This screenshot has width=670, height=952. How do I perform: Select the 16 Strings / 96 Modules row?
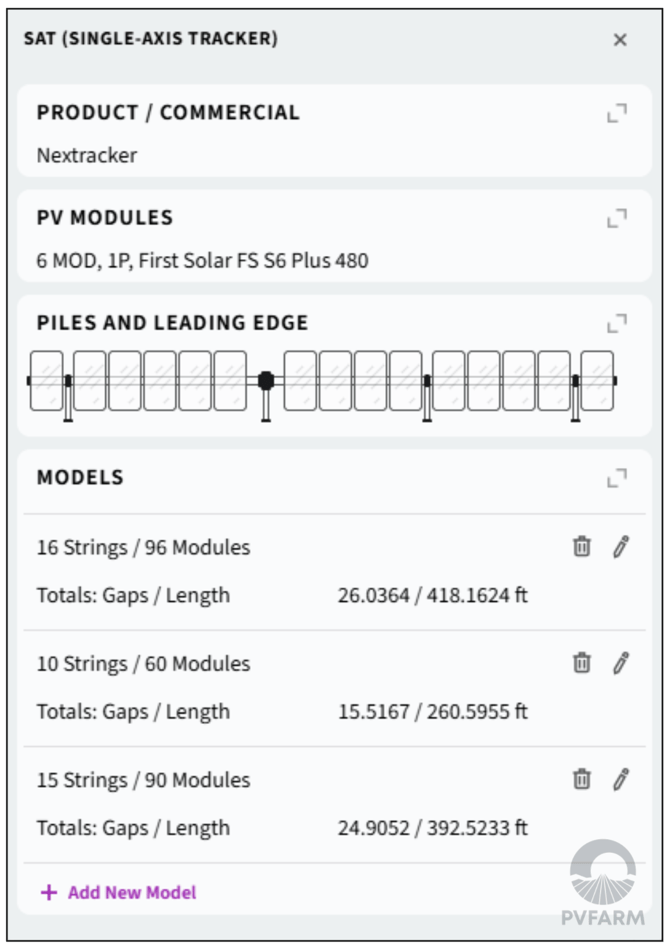(x=143, y=548)
